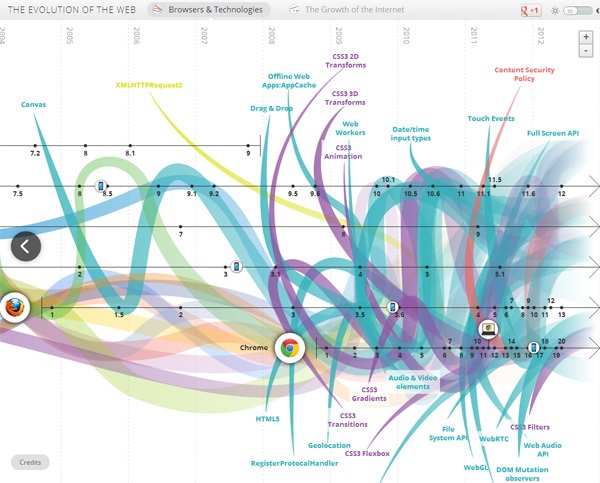Select the Web Workers label
Image resolution: width=600 pixels, height=483 pixels.
pos(350,128)
